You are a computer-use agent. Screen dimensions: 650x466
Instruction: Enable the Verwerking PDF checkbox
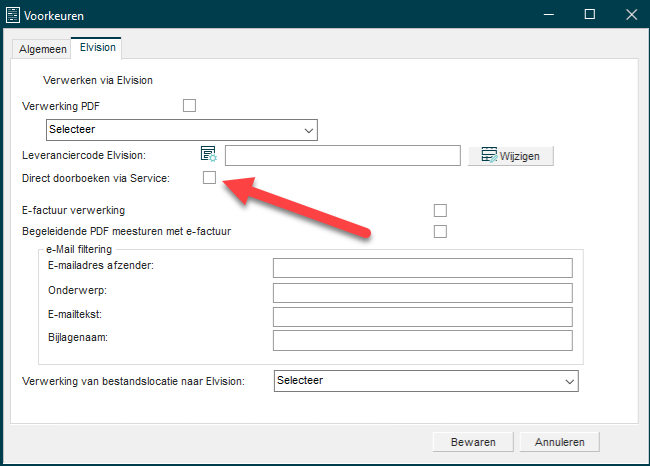click(189, 105)
